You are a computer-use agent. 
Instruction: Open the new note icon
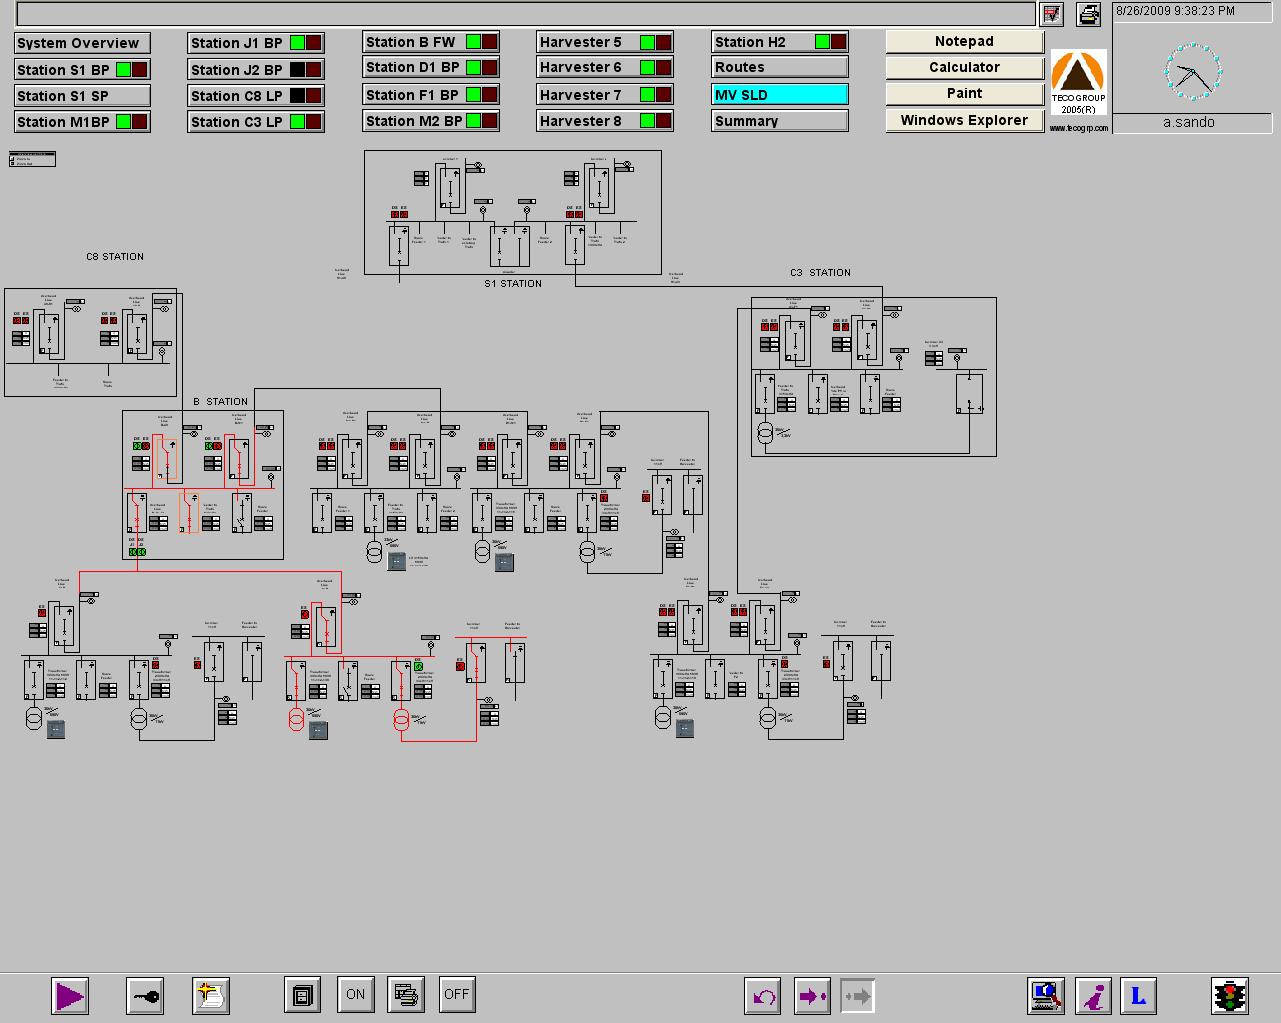pyautogui.click(x=211, y=996)
